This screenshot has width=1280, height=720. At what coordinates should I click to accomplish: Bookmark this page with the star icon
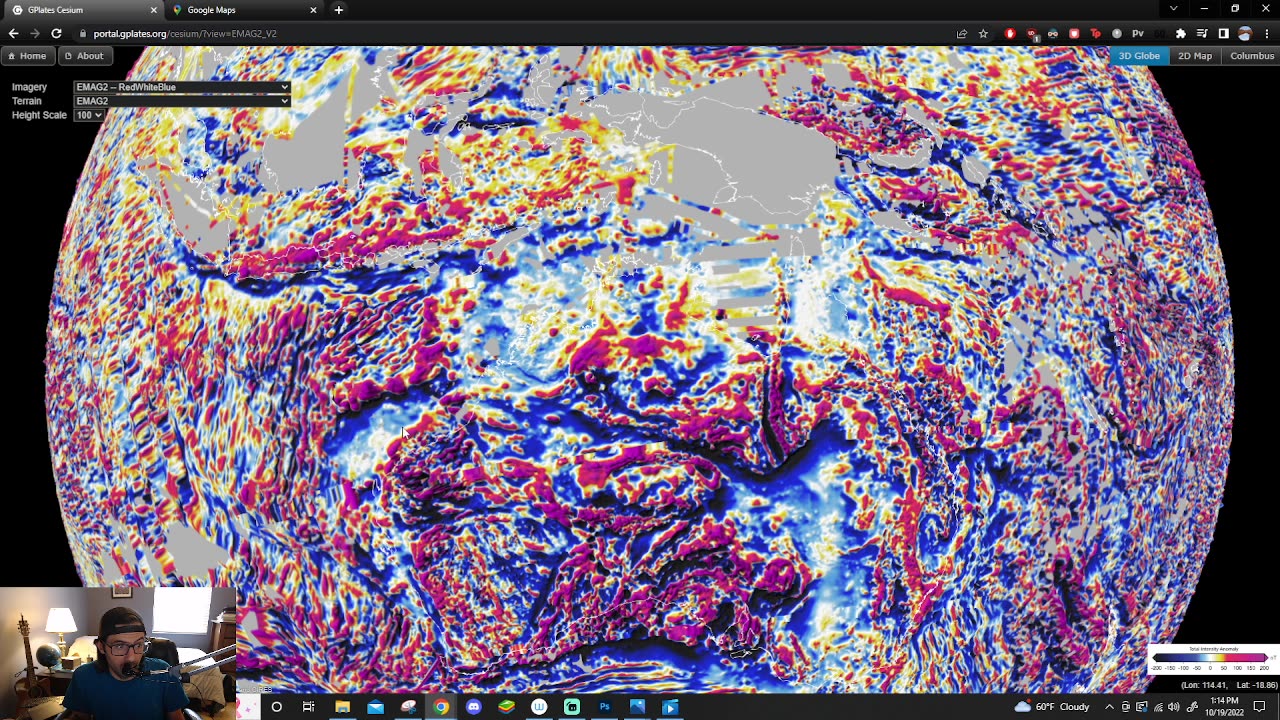pyautogui.click(x=983, y=33)
